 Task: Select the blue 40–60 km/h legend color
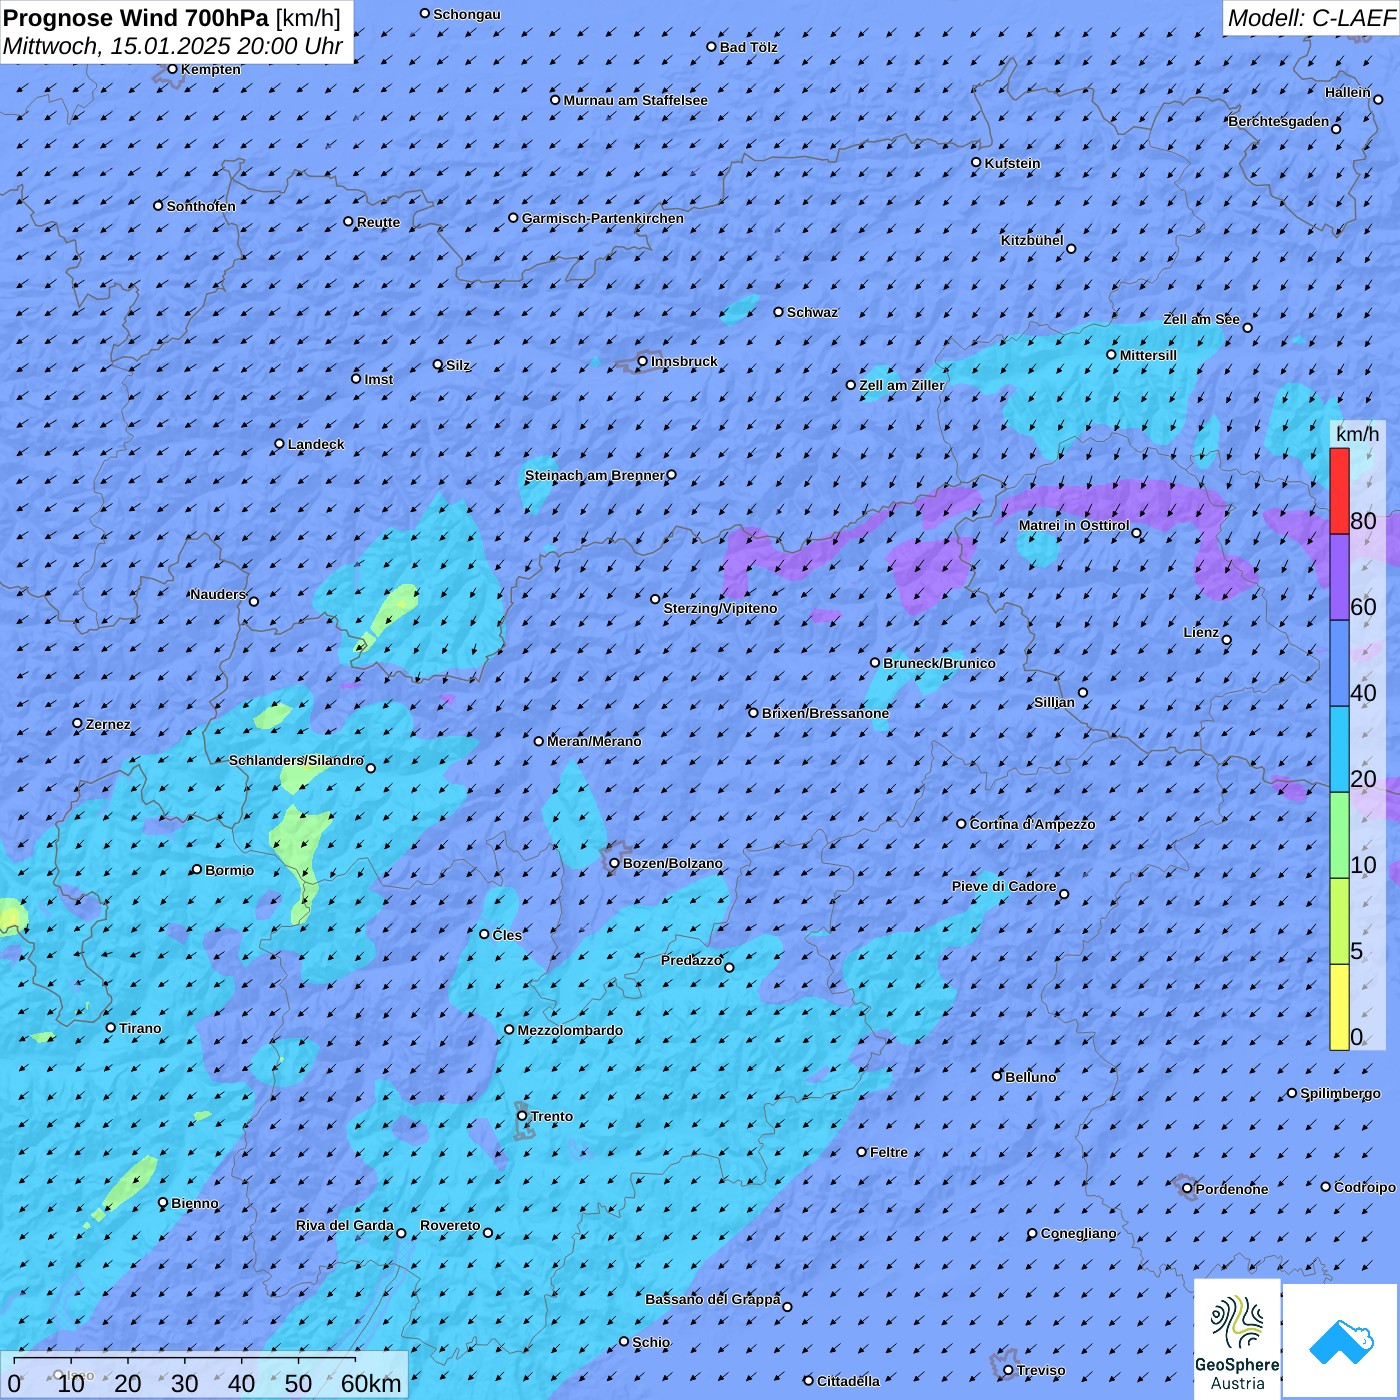(x=1339, y=663)
